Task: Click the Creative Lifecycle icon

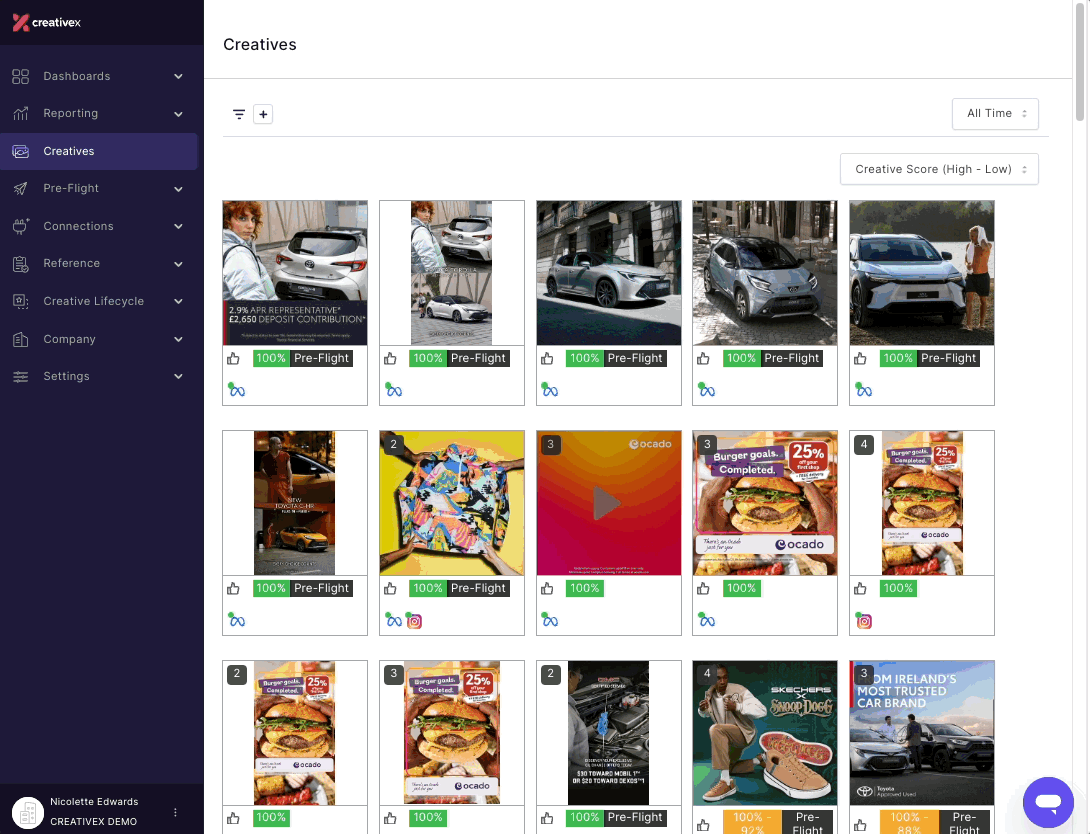Action: pos(21,301)
